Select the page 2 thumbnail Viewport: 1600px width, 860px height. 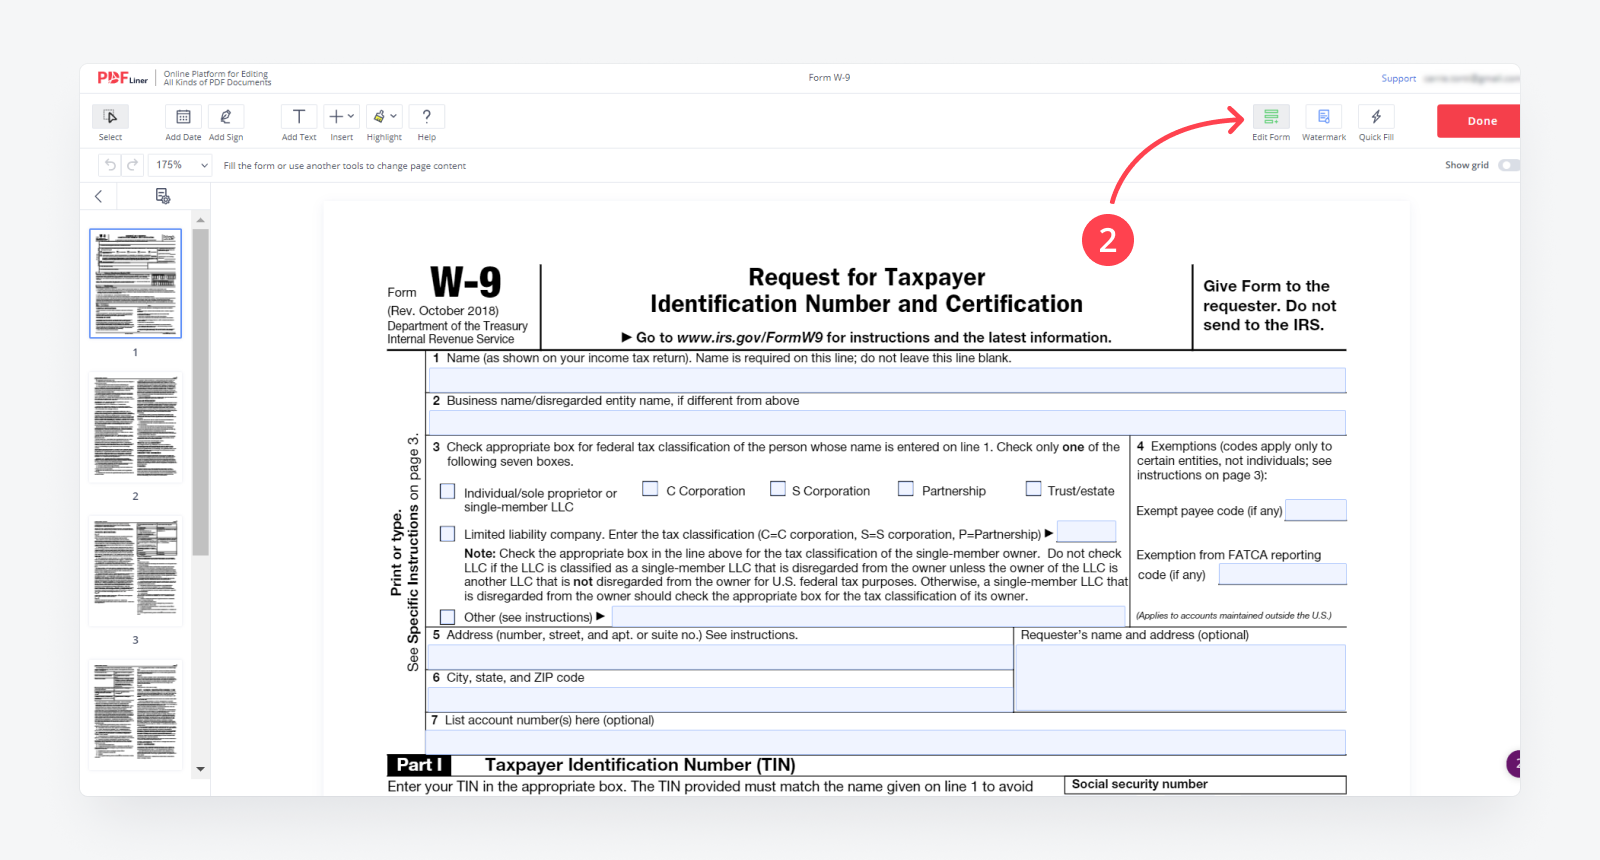pyautogui.click(x=136, y=427)
